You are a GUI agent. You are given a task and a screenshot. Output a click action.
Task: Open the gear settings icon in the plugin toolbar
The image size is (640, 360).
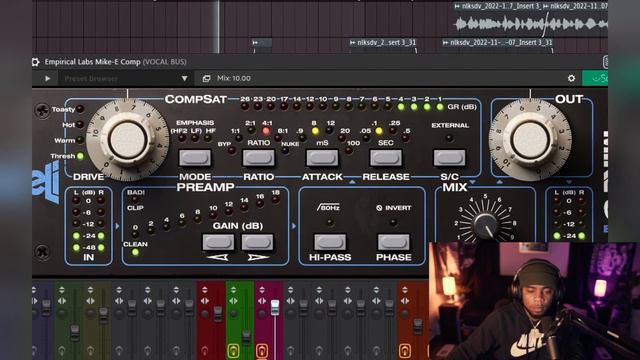pos(571,78)
